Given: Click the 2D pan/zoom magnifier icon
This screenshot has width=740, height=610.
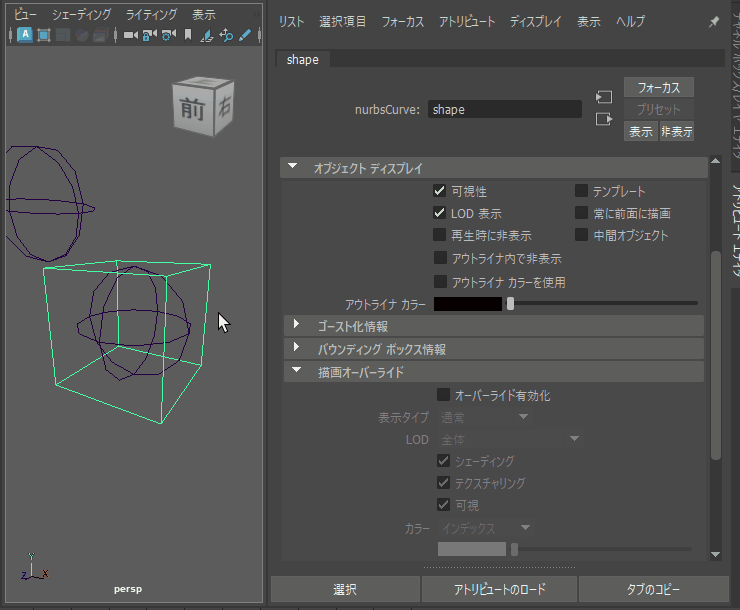Looking at the screenshot, I should point(226,35).
